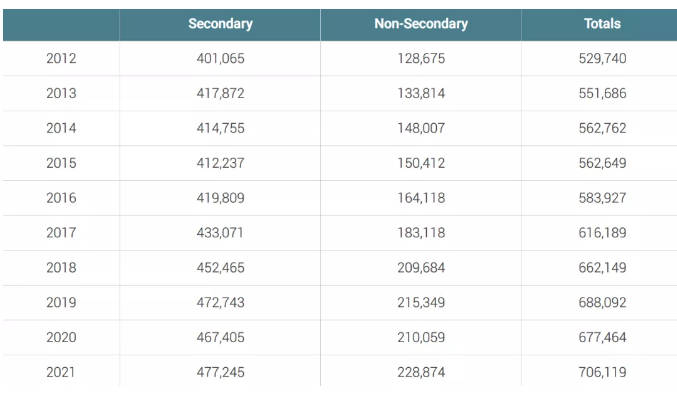Click the 2020 Totals value 677,464

click(x=602, y=337)
